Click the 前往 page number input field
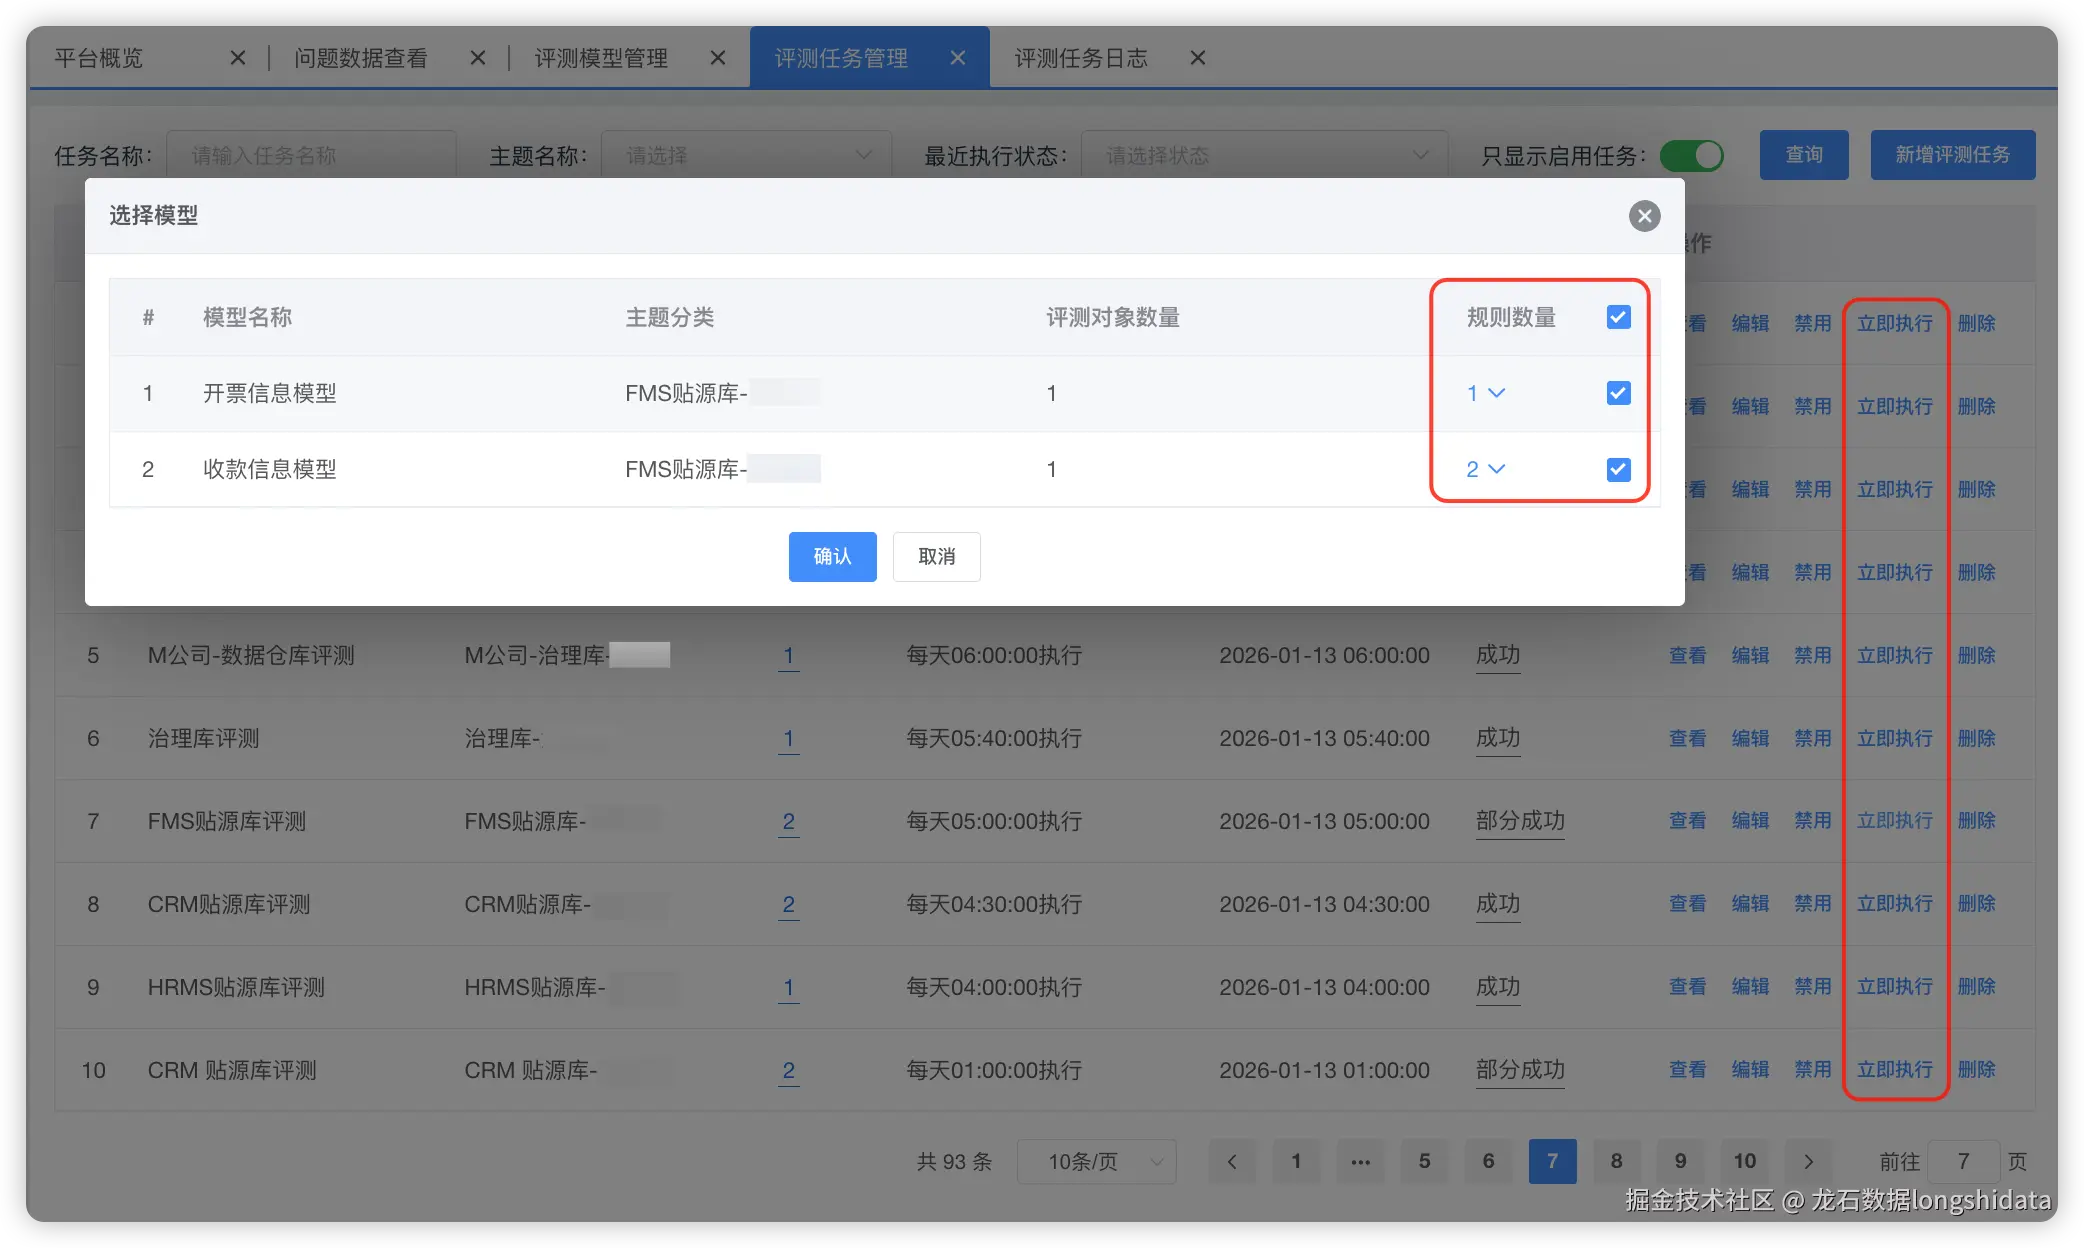Screen dimensions: 2084x1248 [x=1963, y=1161]
